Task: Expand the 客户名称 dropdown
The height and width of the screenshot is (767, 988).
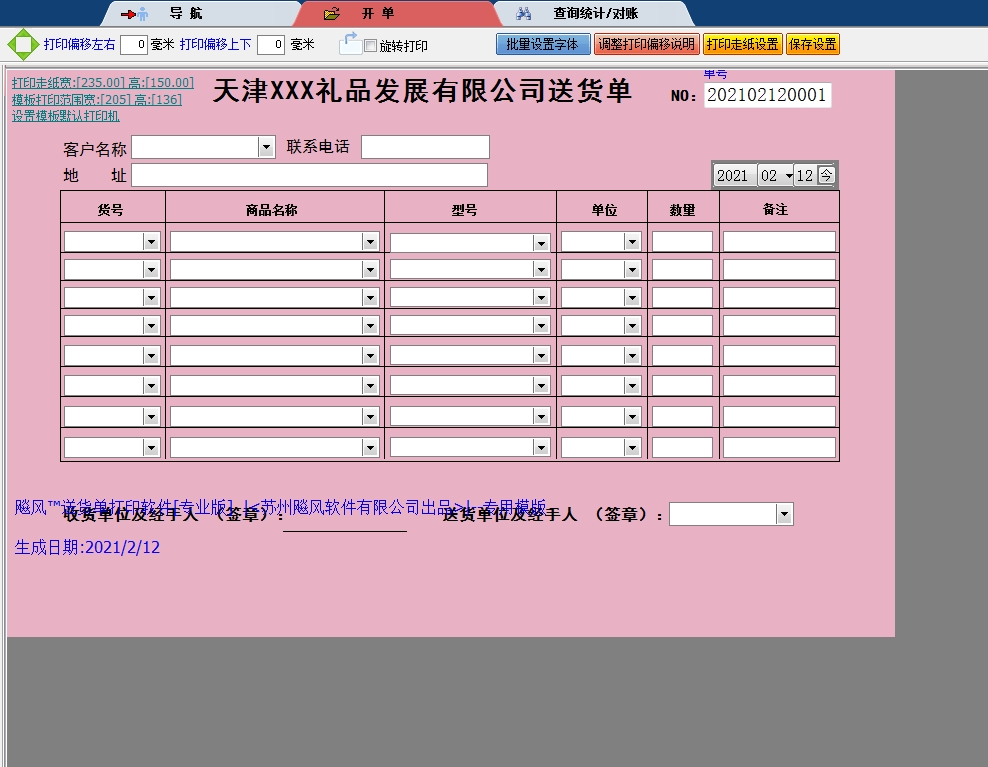Action: point(266,147)
